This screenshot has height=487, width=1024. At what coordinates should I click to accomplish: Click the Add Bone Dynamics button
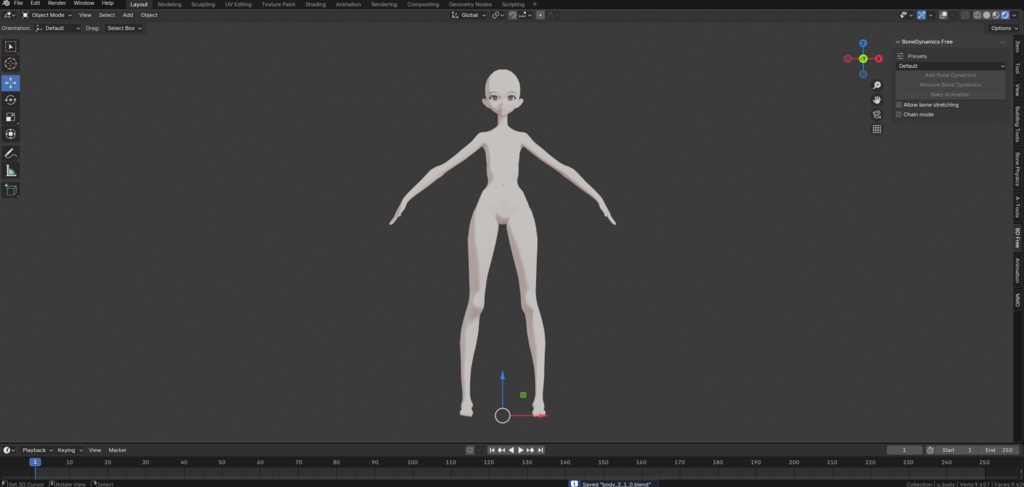coord(950,75)
